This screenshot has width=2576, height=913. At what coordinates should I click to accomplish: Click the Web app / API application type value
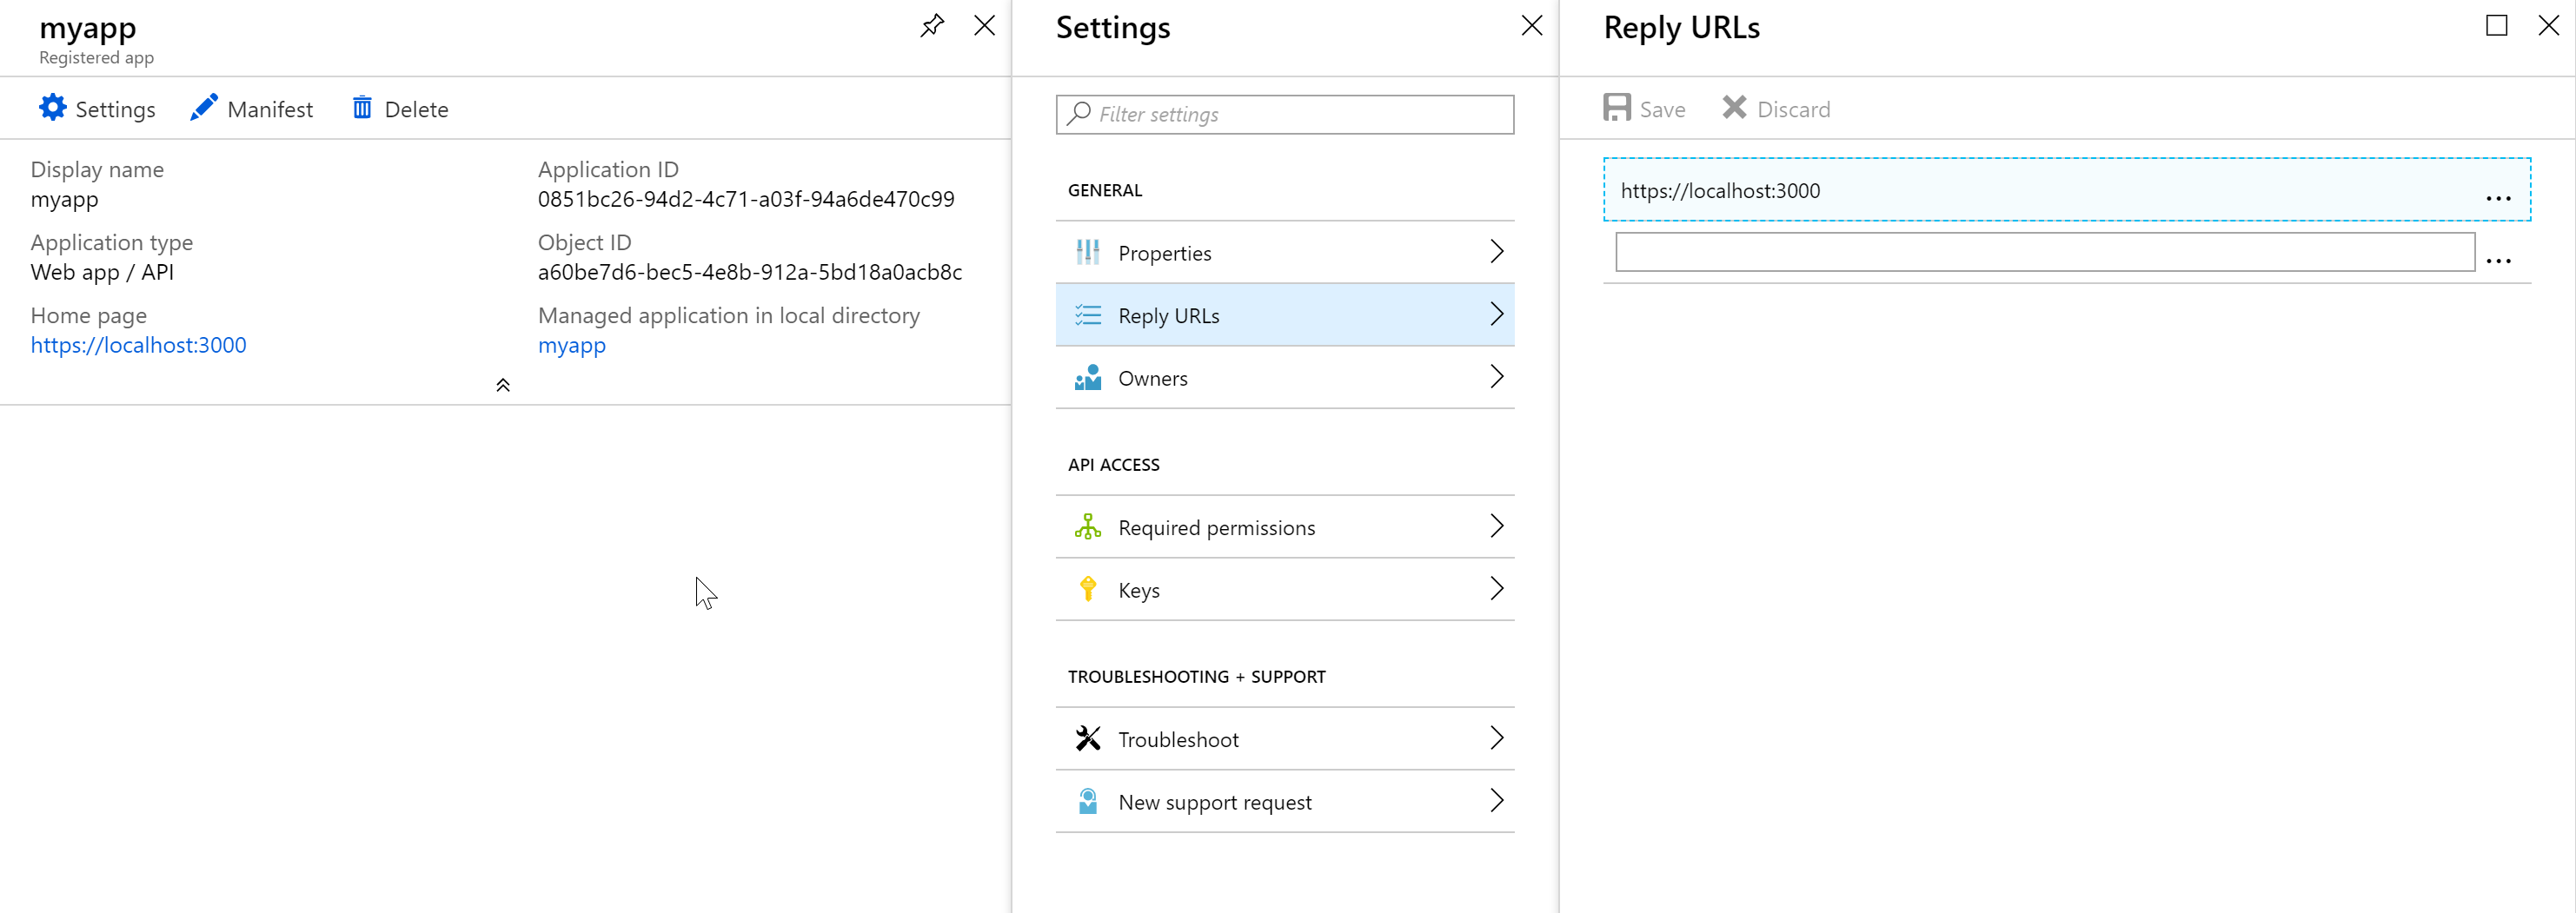pos(102,272)
